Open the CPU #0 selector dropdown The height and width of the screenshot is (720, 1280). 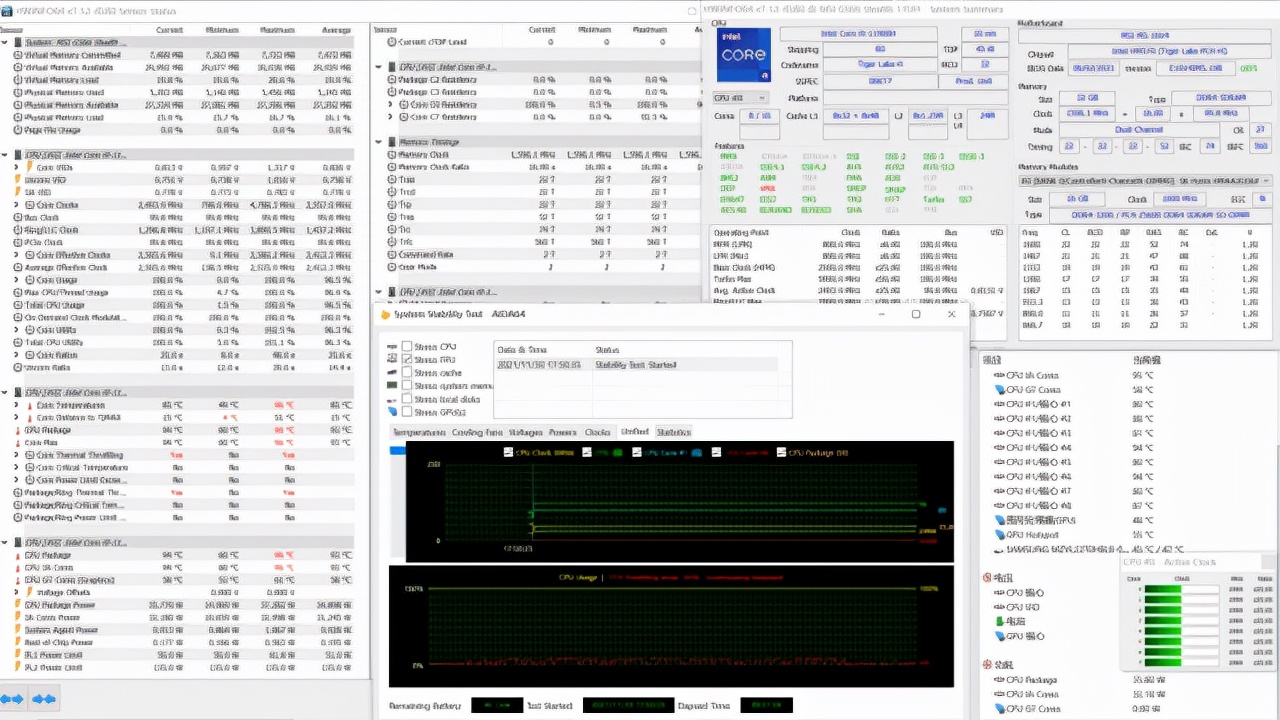tap(740, 98)
